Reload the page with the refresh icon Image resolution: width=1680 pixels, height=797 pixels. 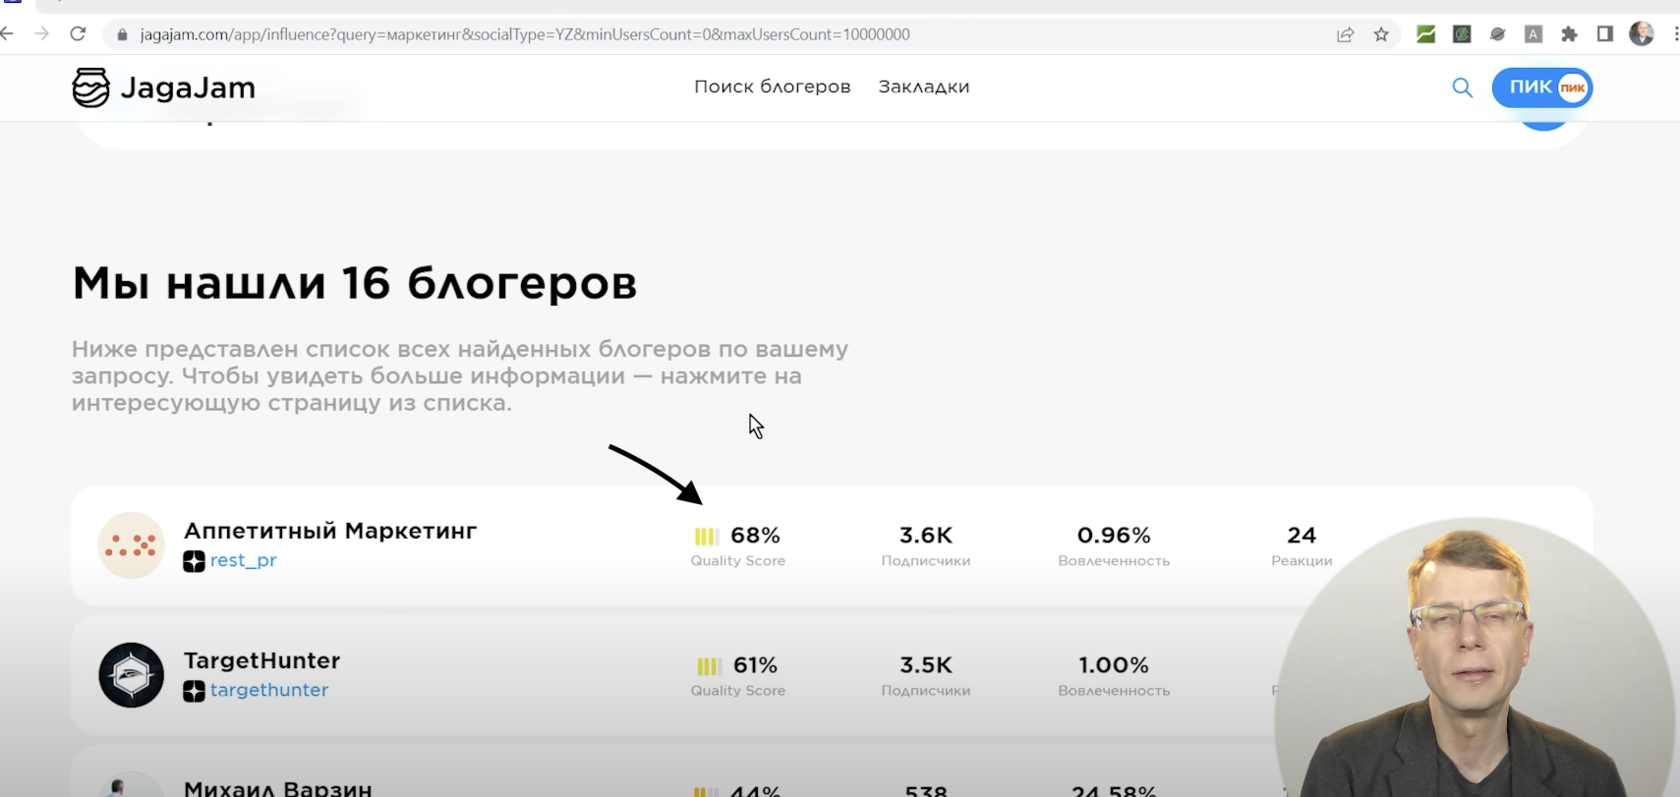click(x=78, y=34)
